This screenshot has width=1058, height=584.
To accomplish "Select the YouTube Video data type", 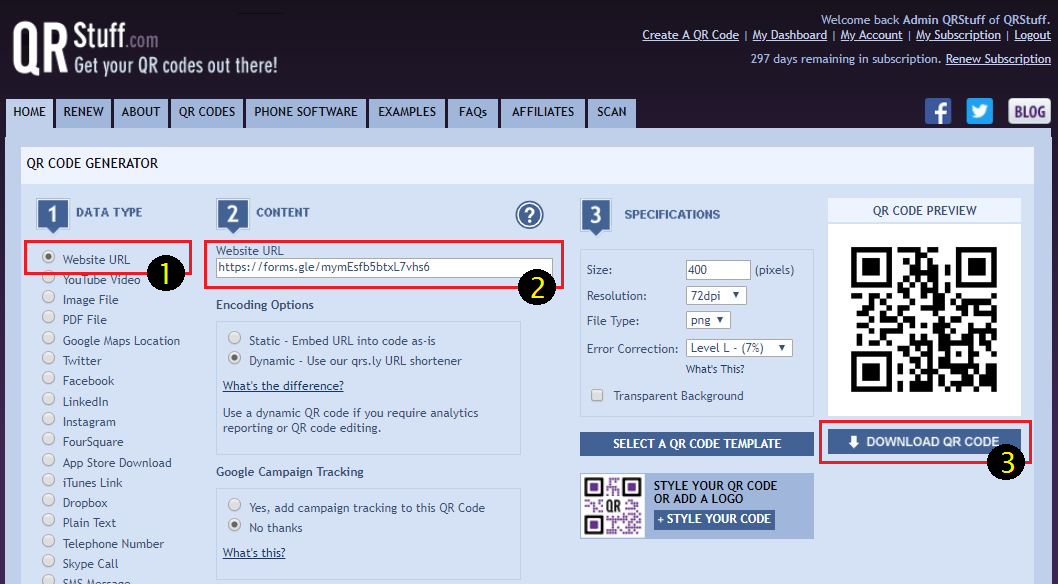I will click(x=48, y=277).
